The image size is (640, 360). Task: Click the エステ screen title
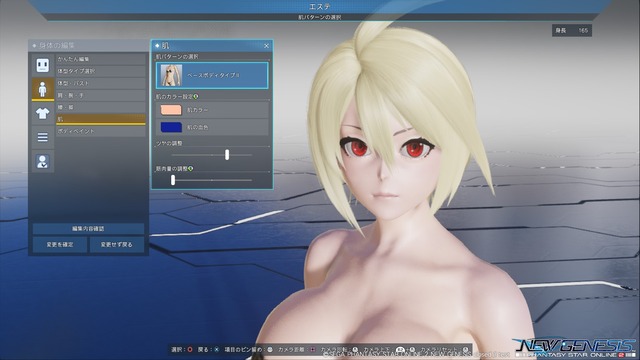click(320, 7)
